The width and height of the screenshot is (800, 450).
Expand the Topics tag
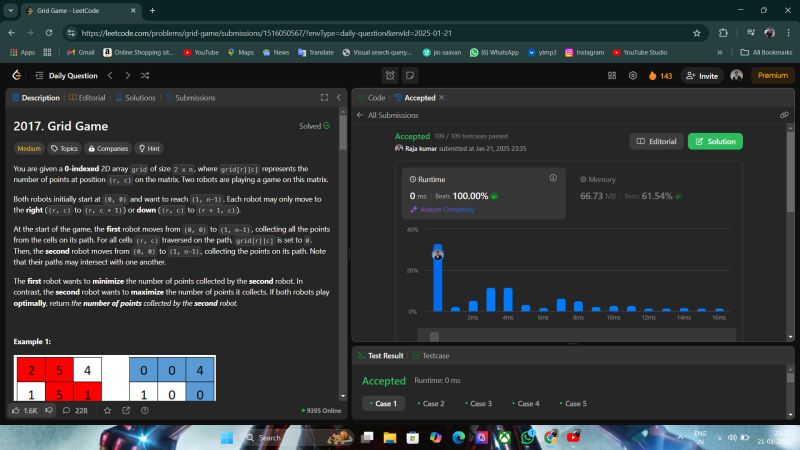pos(64,148)
